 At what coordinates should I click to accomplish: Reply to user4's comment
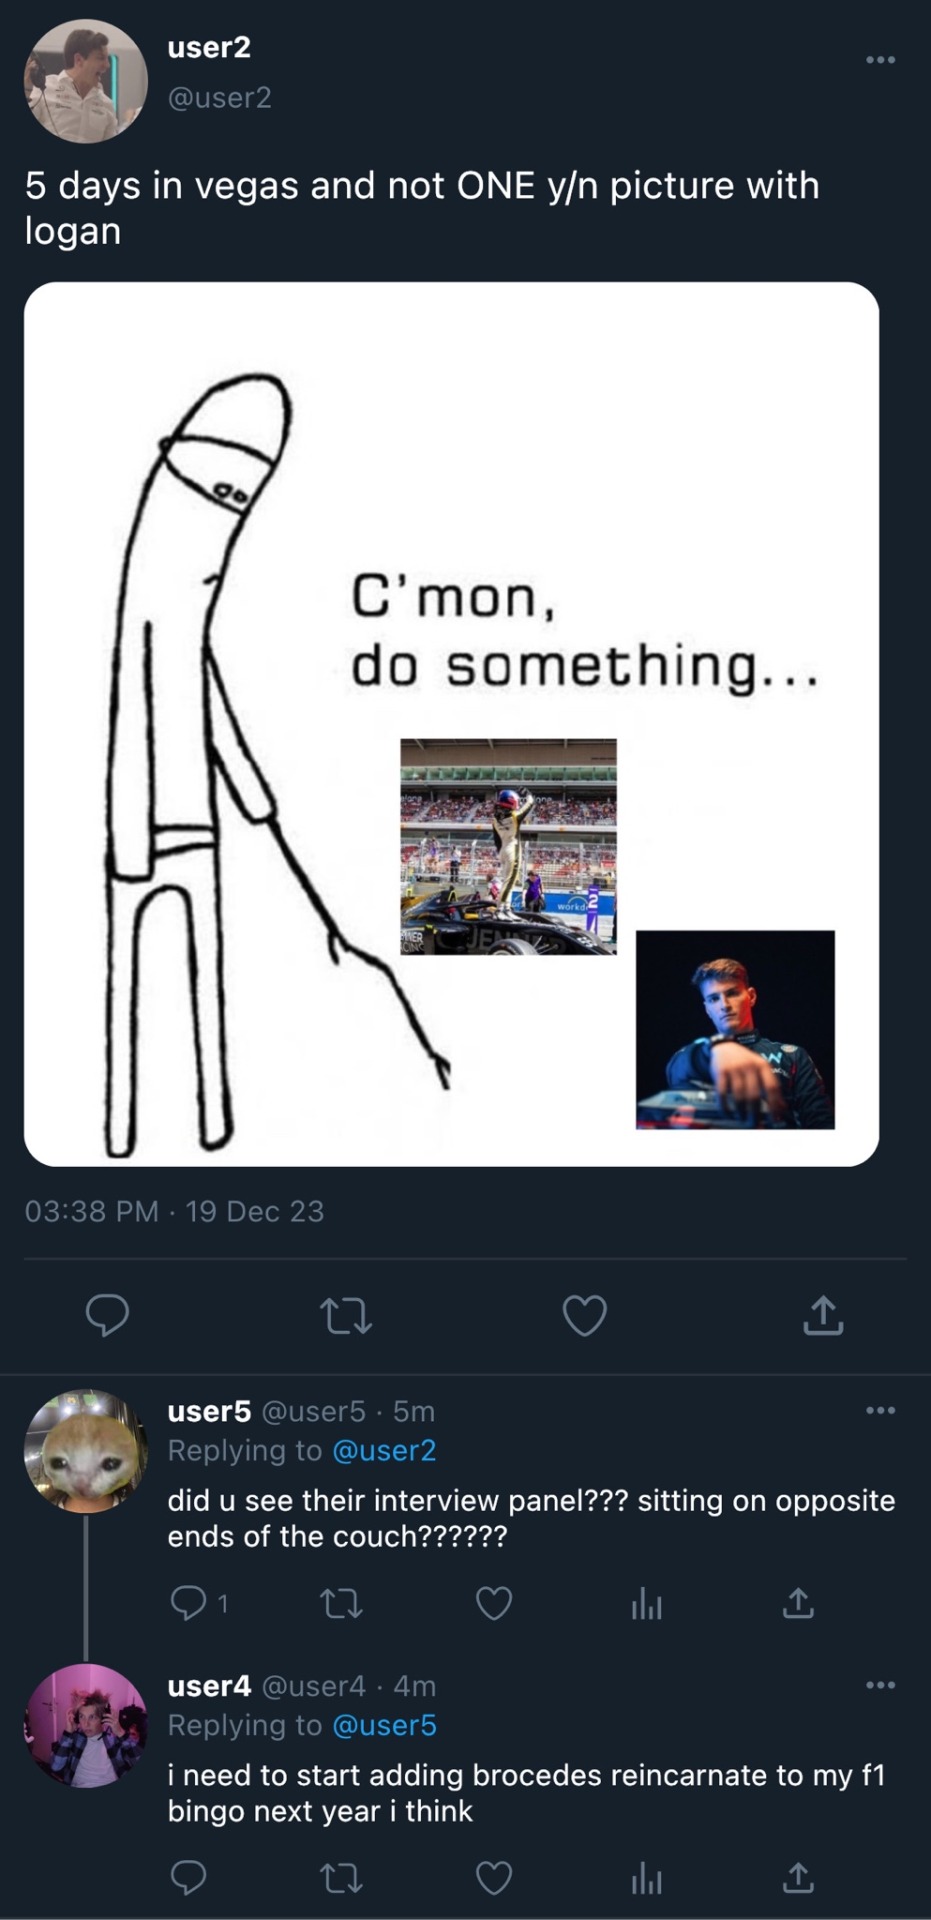188,1878
